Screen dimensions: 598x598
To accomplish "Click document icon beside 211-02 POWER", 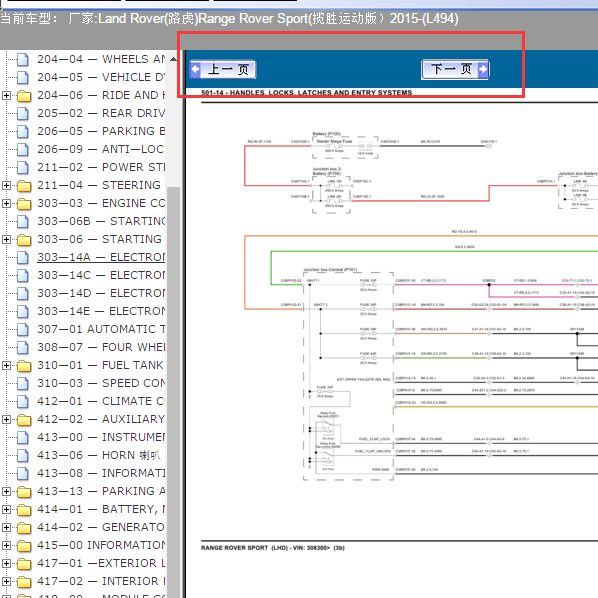I will tap(23, 167).
